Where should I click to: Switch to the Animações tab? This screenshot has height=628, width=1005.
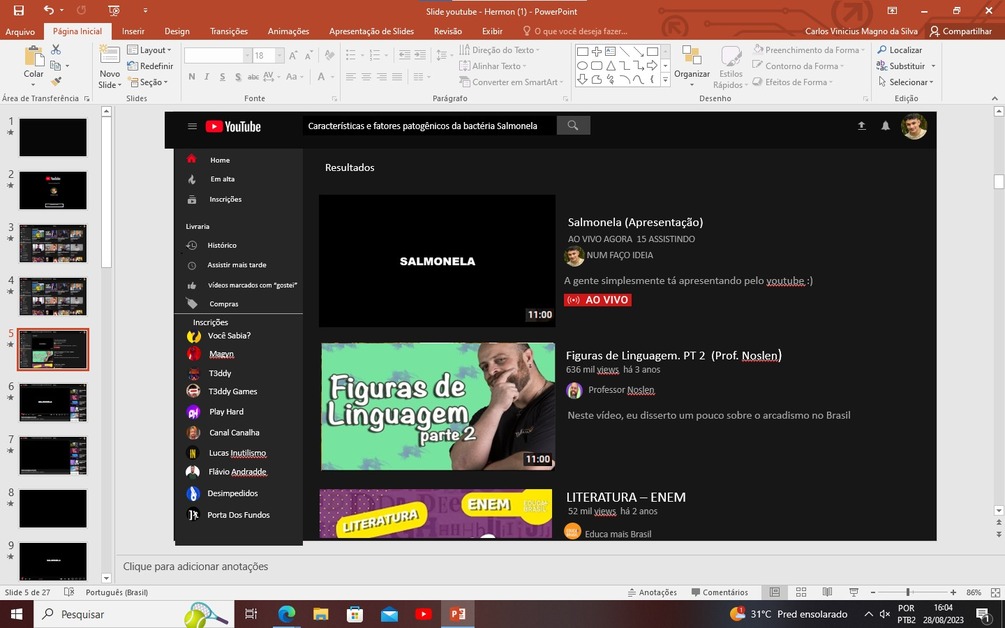(288, 31)
